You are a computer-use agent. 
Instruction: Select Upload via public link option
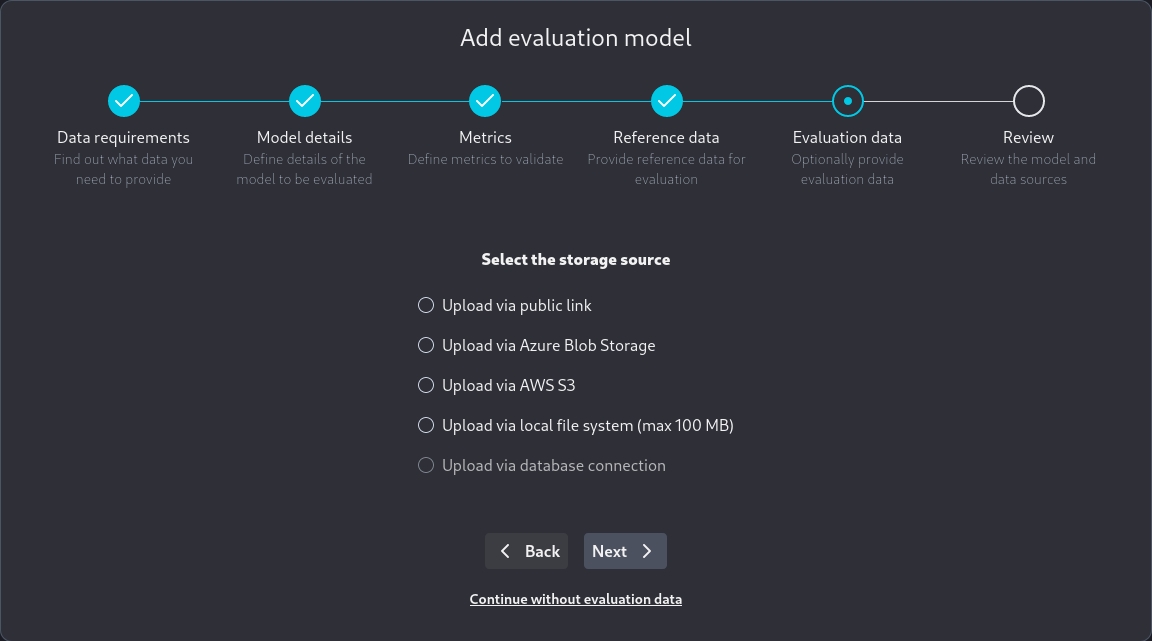point(426,305)
